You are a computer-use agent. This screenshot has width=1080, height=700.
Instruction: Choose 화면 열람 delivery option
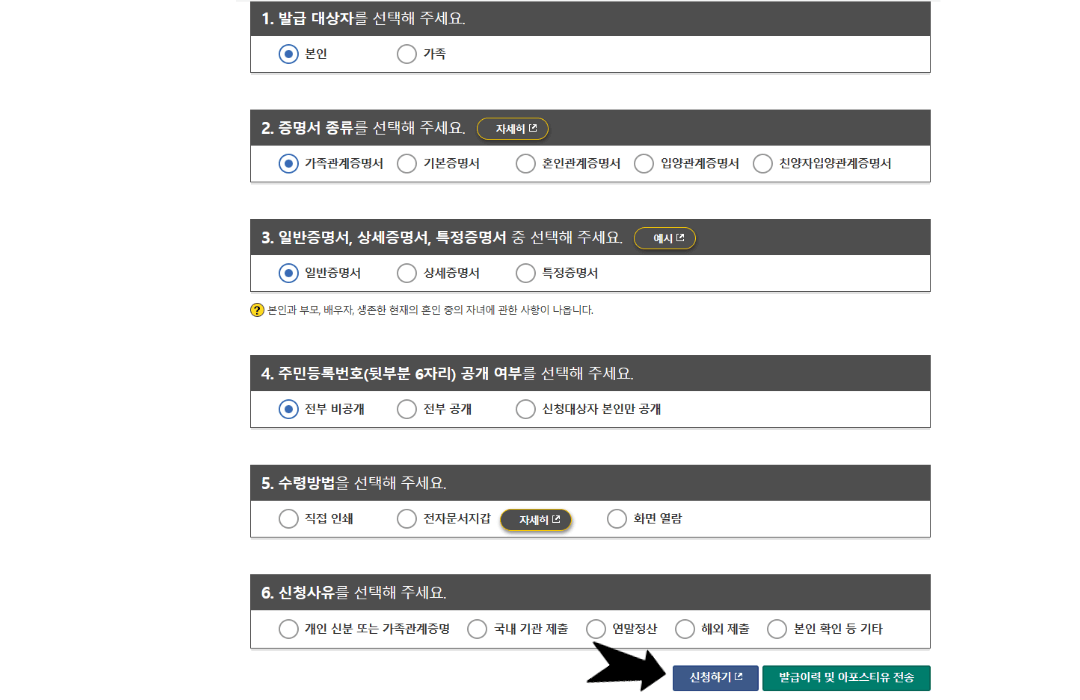point(617,519)
